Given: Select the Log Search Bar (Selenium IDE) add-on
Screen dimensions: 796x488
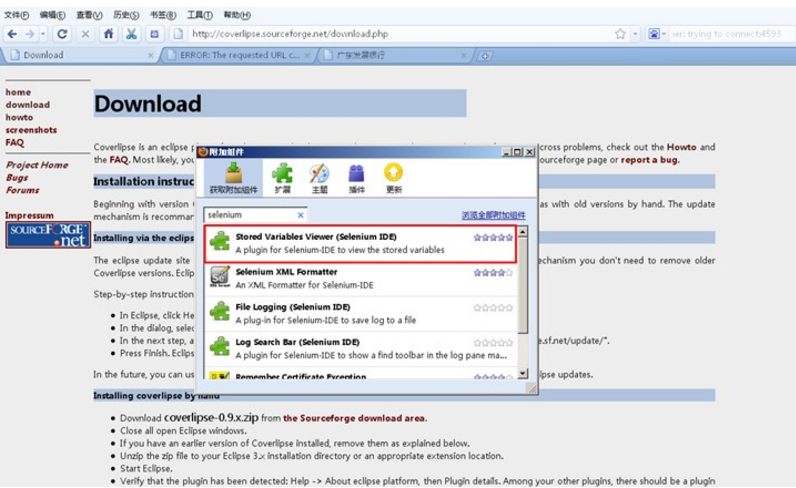Looking at the screenshot, I should (360, 349).
